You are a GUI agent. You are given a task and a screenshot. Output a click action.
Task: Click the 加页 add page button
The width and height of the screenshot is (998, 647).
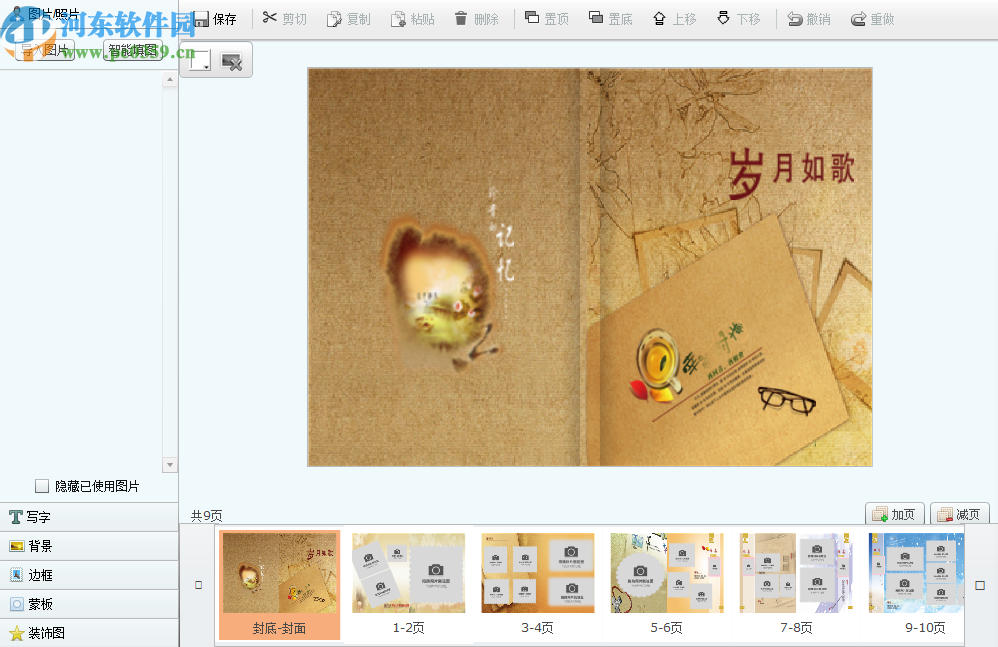895,513
